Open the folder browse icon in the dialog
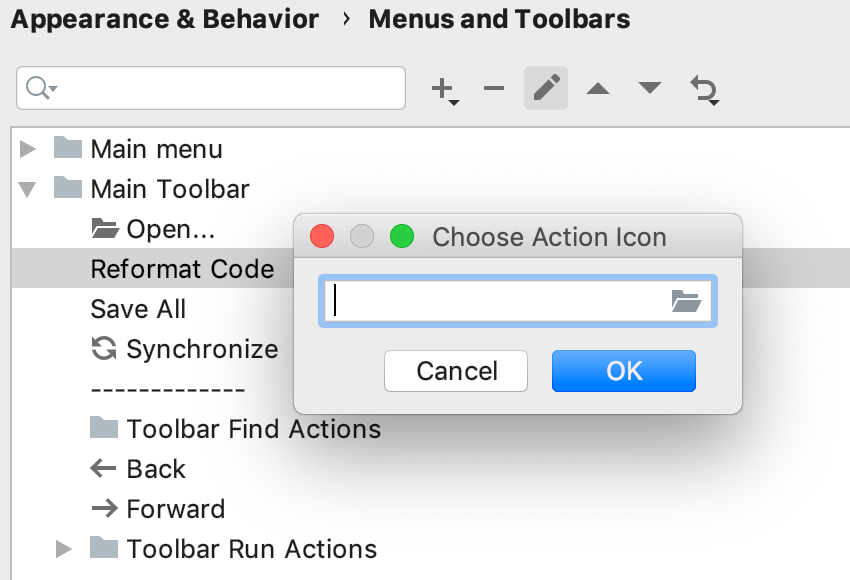Viewport: 850px width, 580px height. coord(687,300)
